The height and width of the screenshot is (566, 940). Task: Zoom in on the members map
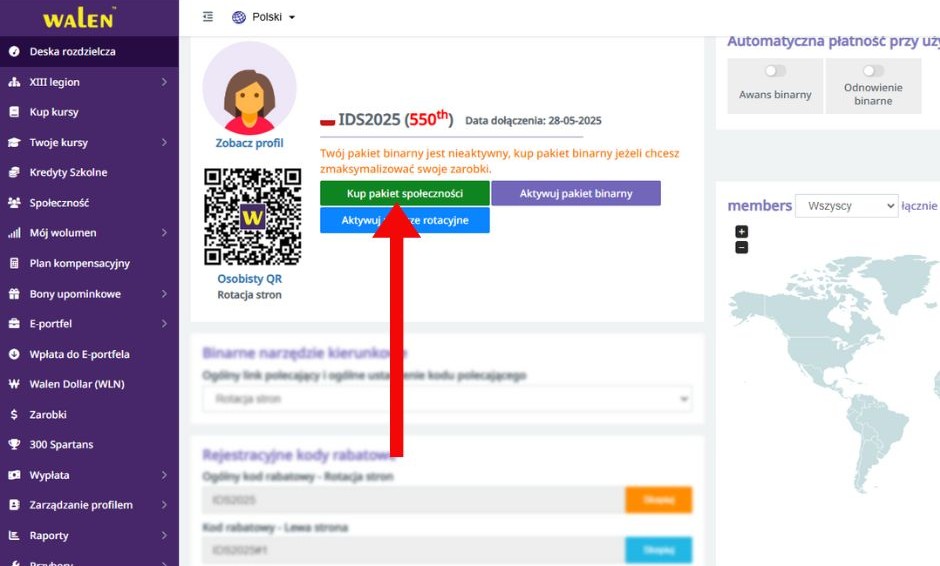point(741,232)
